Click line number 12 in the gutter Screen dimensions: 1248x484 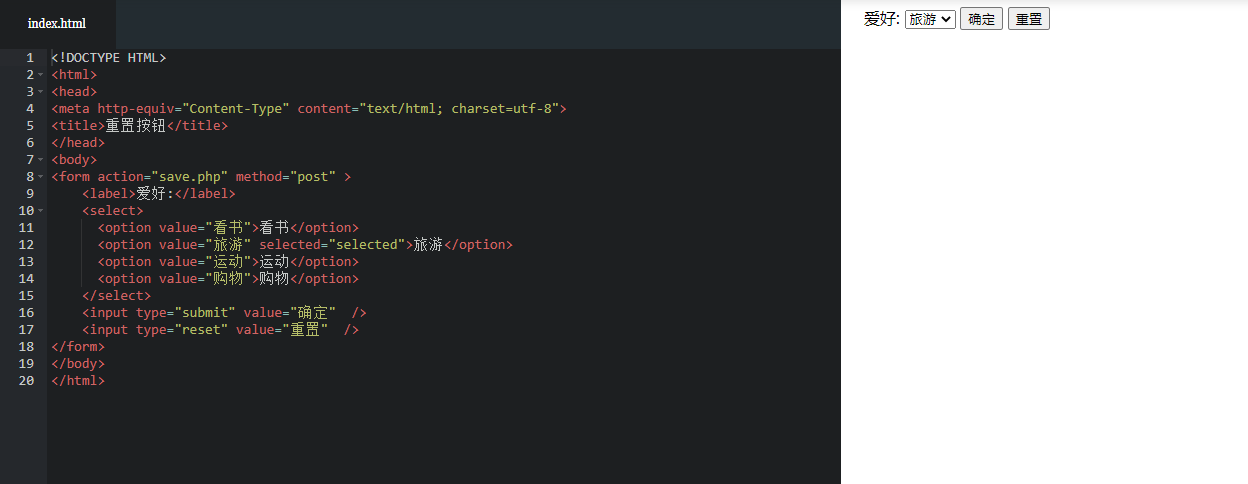click(26, 245)
